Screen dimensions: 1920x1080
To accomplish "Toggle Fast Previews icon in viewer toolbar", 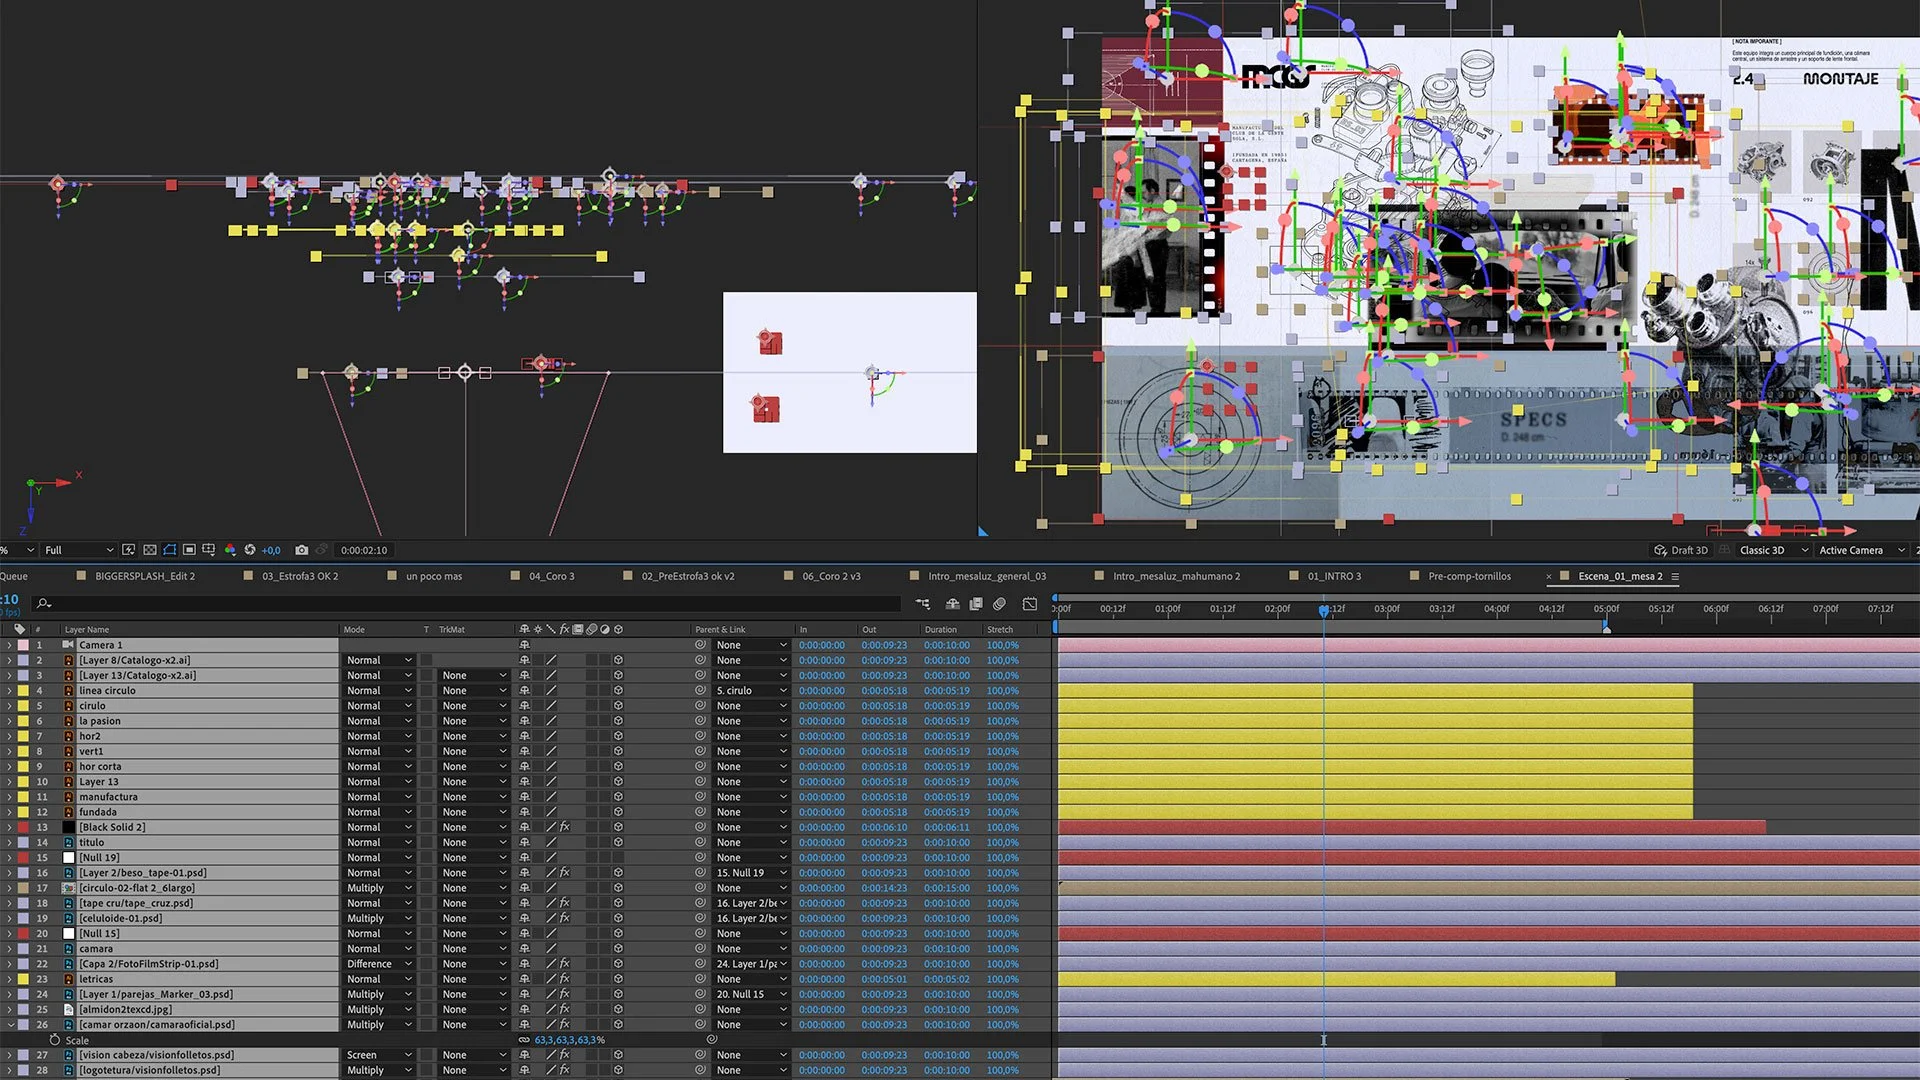I will [x=129, y=550].
